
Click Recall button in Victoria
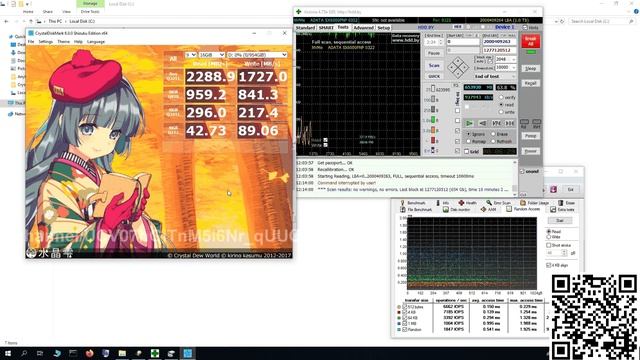[x=531, y=83]
